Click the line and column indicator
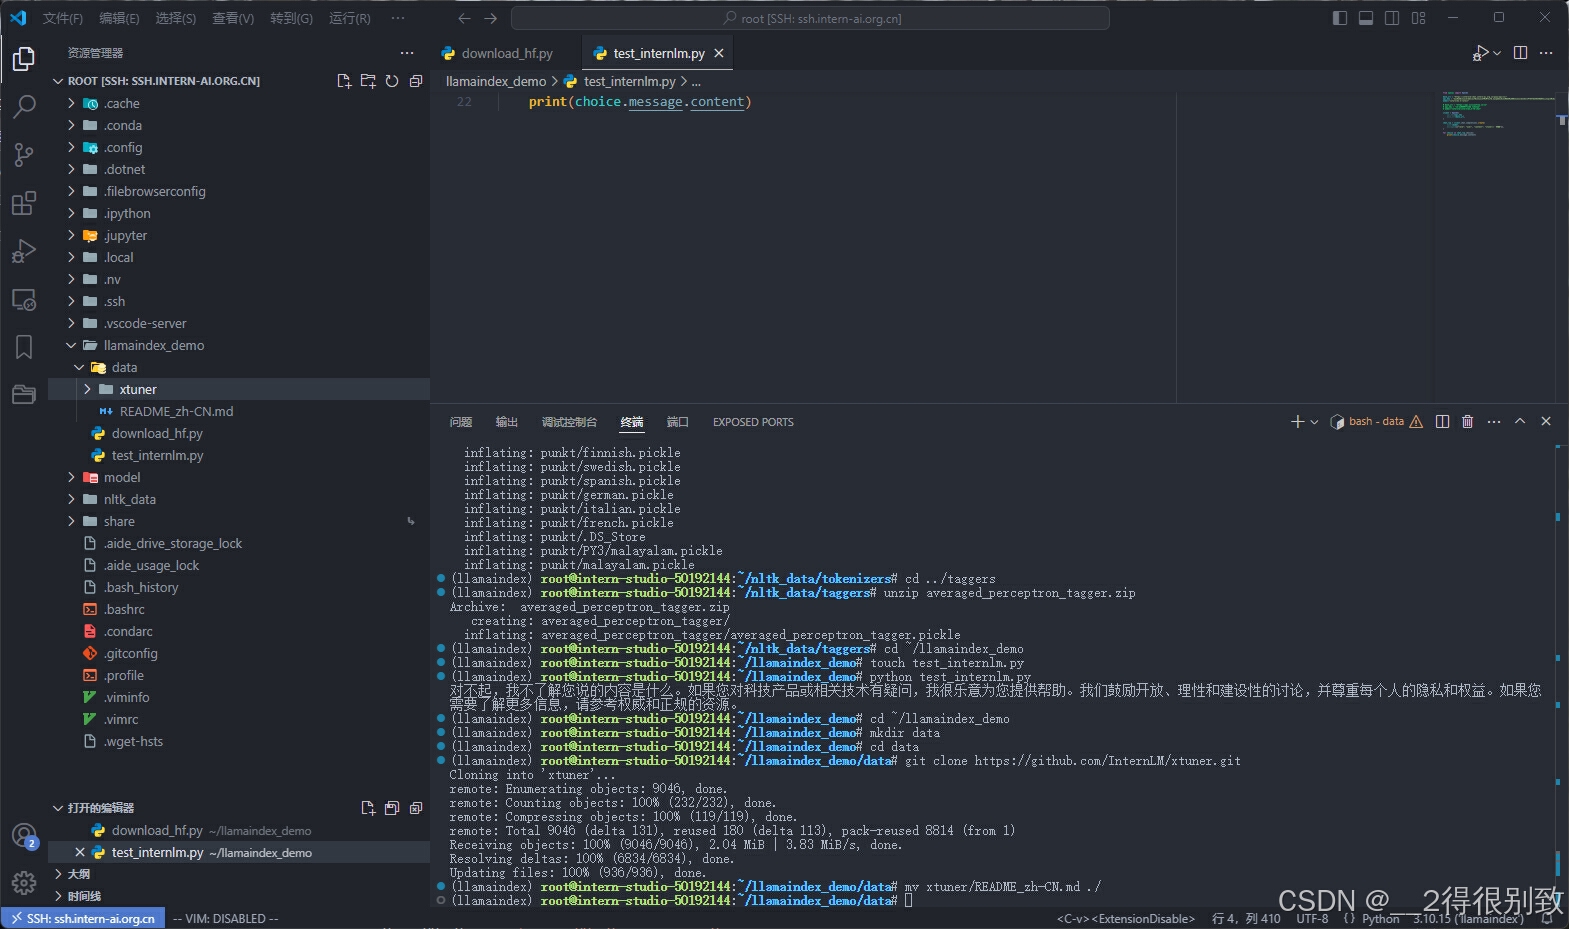Viewport: 1569px width, 929px height. 1246,918
